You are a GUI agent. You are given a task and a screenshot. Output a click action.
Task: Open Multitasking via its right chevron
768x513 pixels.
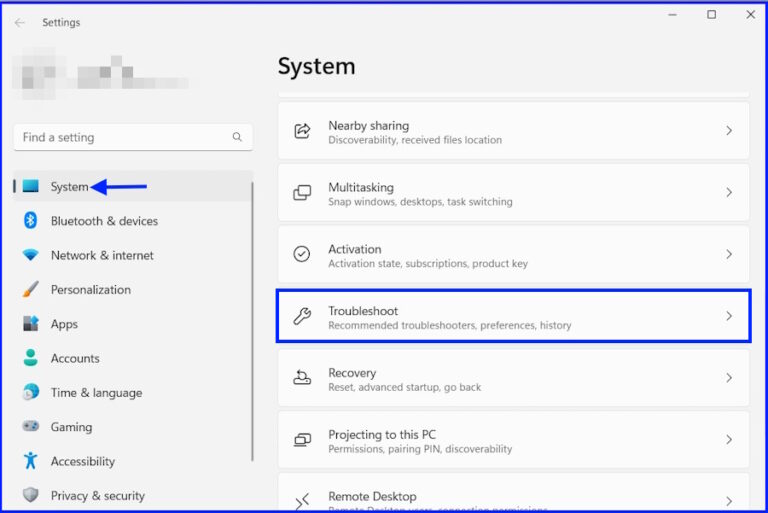(x=729, y=193)
